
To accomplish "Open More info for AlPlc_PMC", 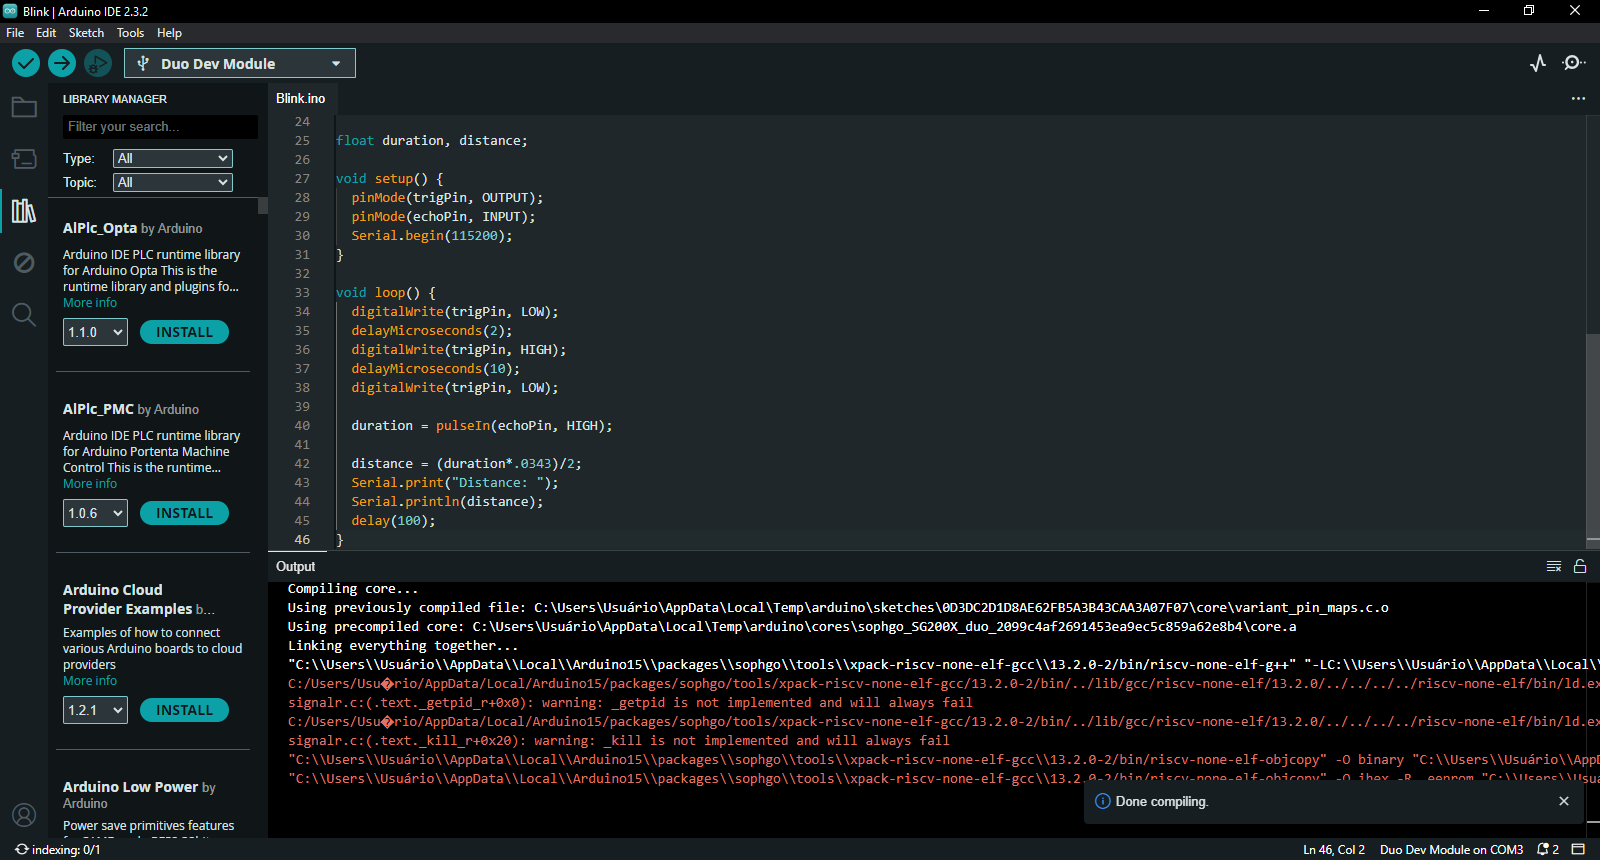I will [90, 484].
